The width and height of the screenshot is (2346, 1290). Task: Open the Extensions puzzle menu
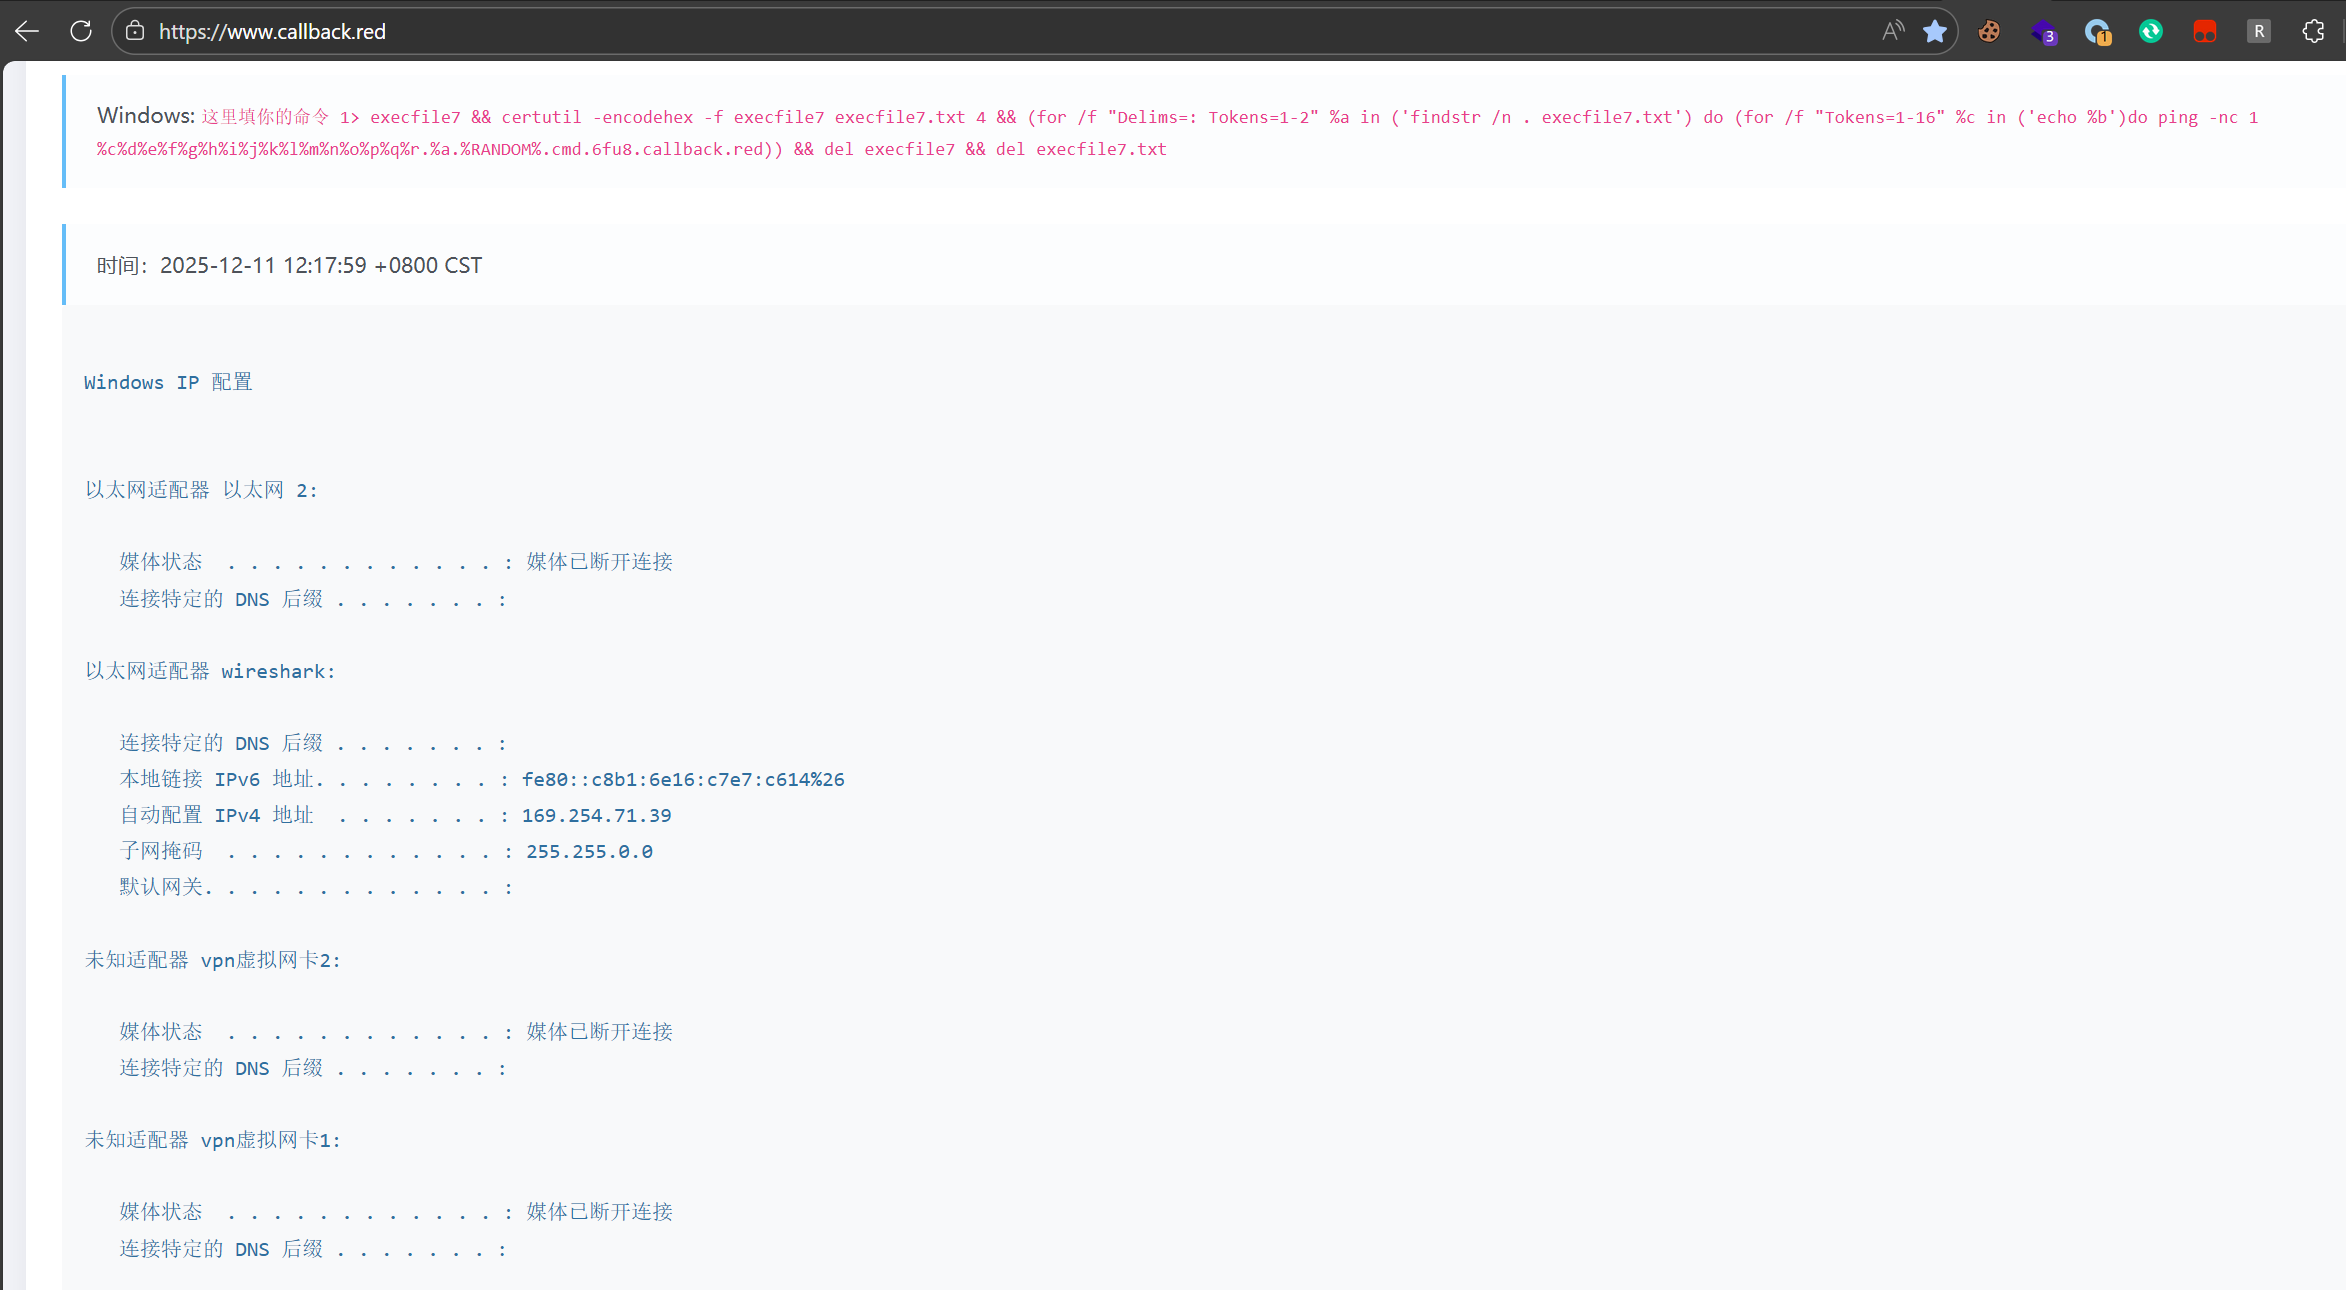point(2313,31)
